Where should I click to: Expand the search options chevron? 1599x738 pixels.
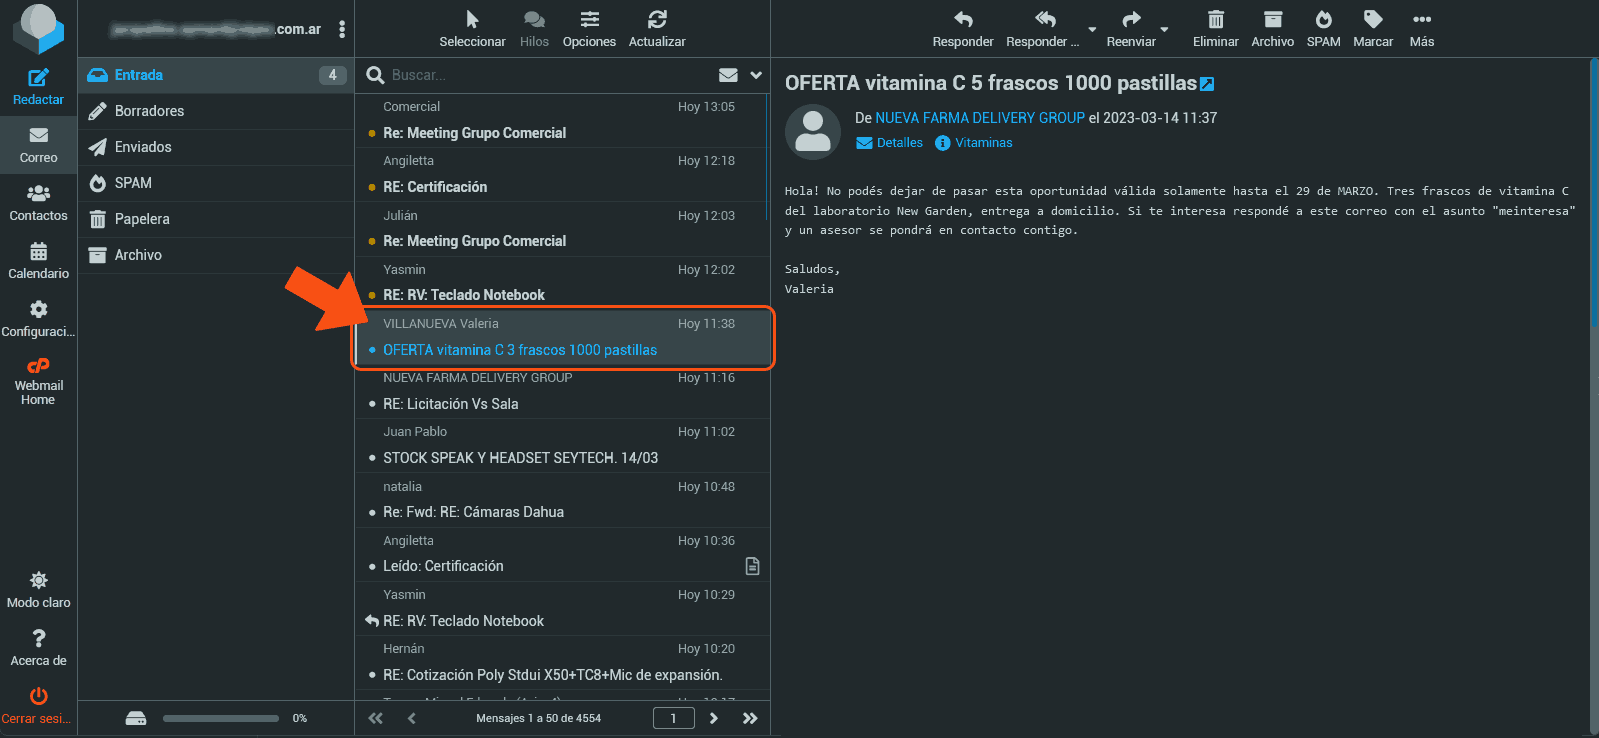tap(756, 75)
